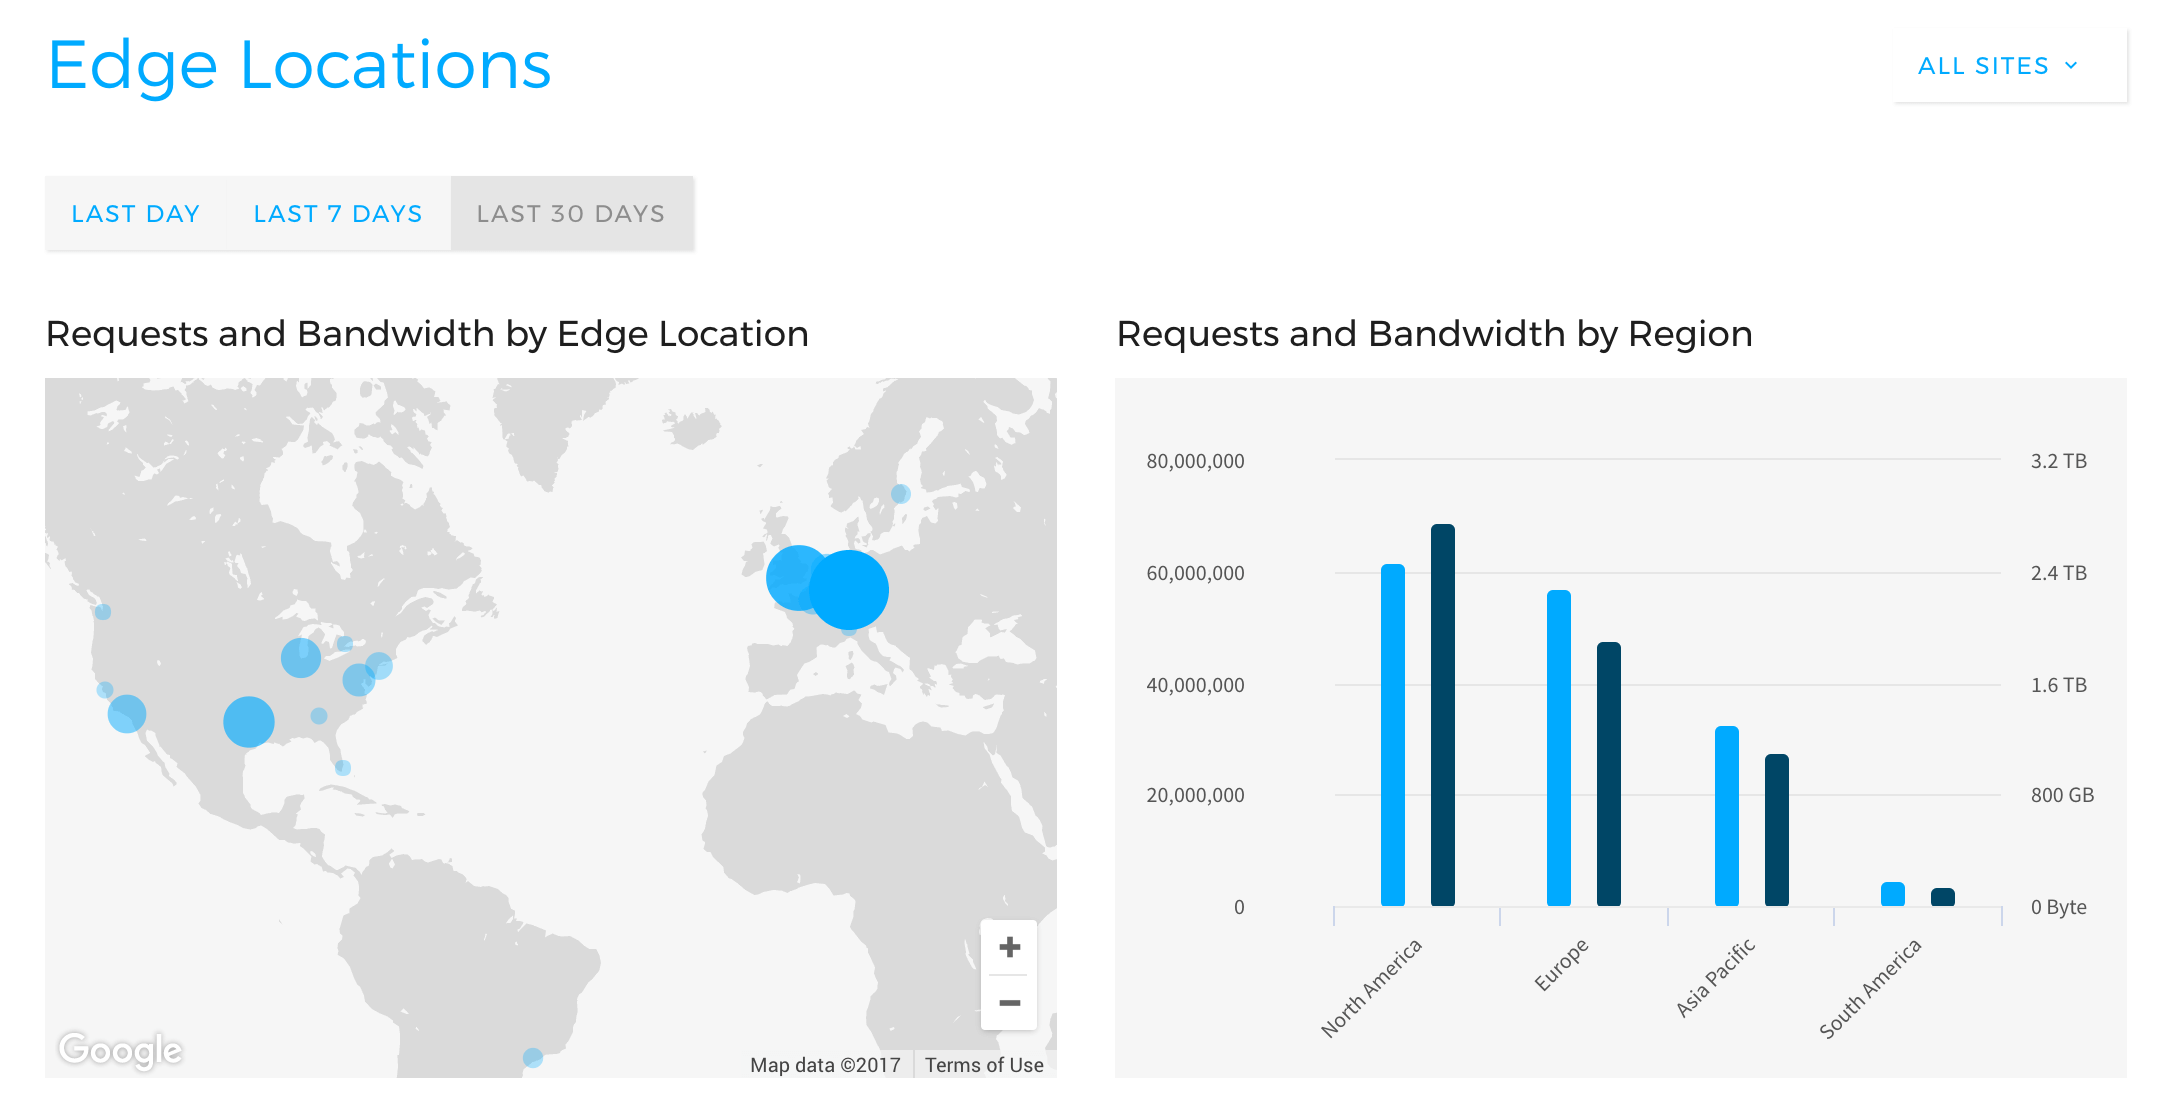
Task: Switch to LAST 7 DAYS tab
Action: (x=338, y=214)
